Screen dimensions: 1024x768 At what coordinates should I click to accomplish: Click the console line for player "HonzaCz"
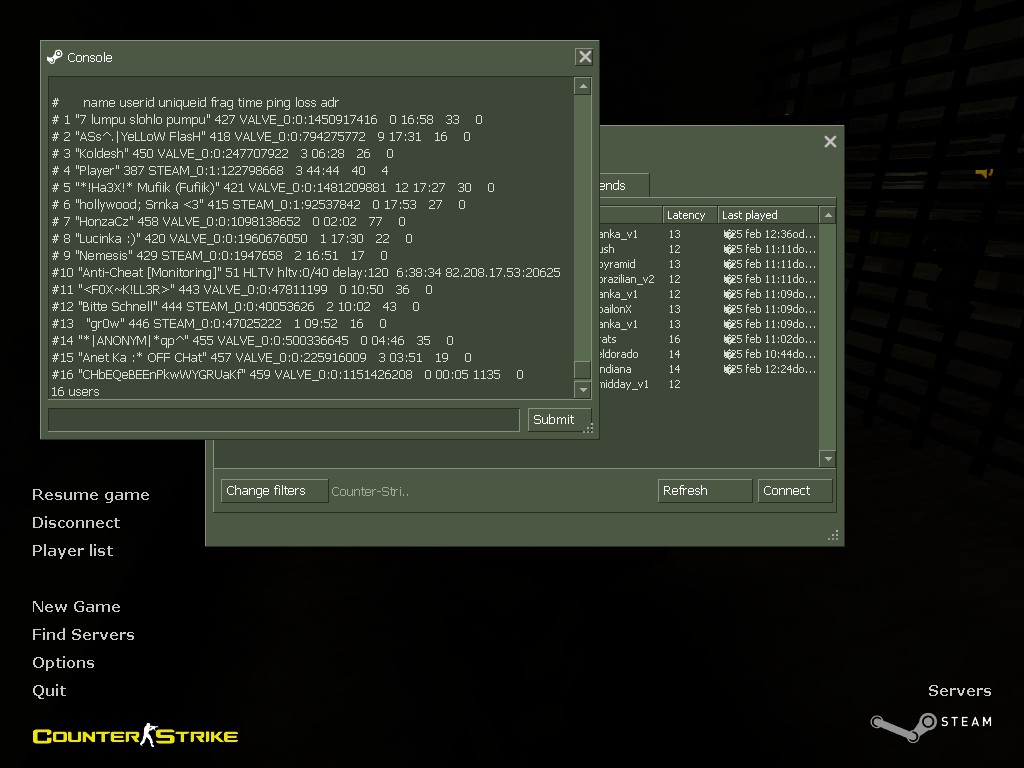tap(229, 221)
